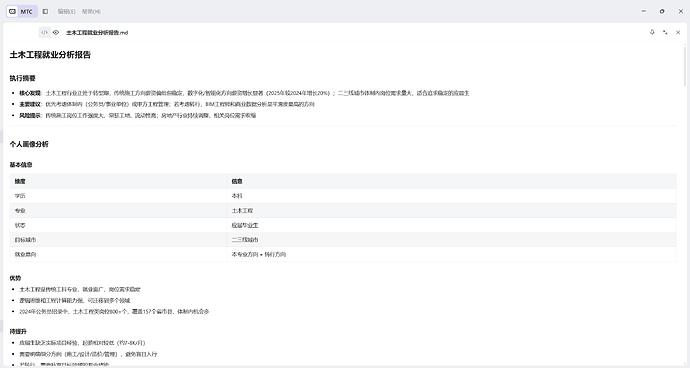The width and height of the screenshot is (690, 368).
Task: Toggle the sidebar panel icon
Action: click(x=45, y=11)
